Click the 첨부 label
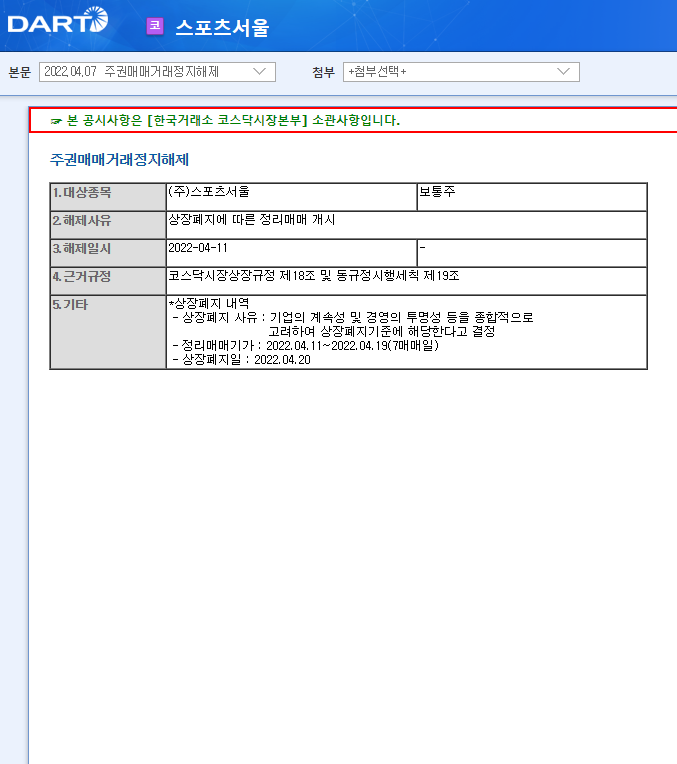The width and height of the screenshot is (677, 764). tap(323, 73)
